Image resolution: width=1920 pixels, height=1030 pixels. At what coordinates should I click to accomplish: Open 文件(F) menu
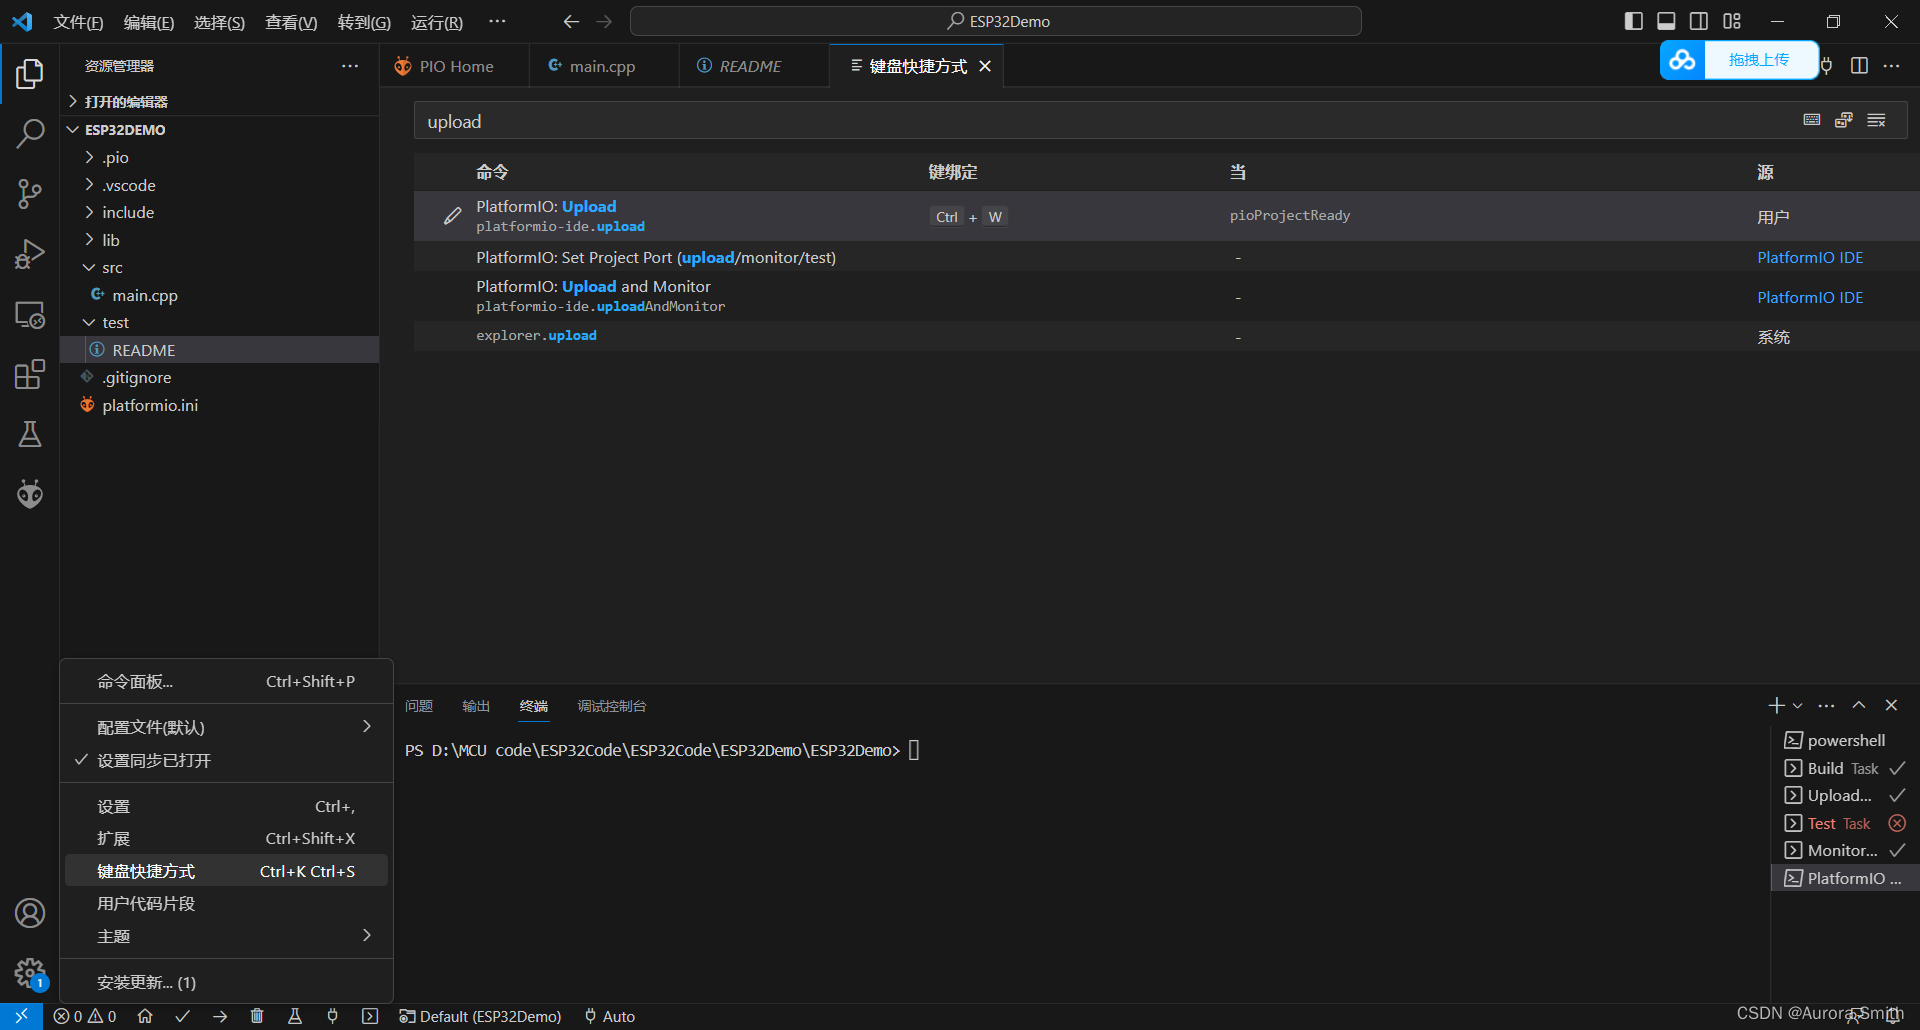(x=78, y=22)
